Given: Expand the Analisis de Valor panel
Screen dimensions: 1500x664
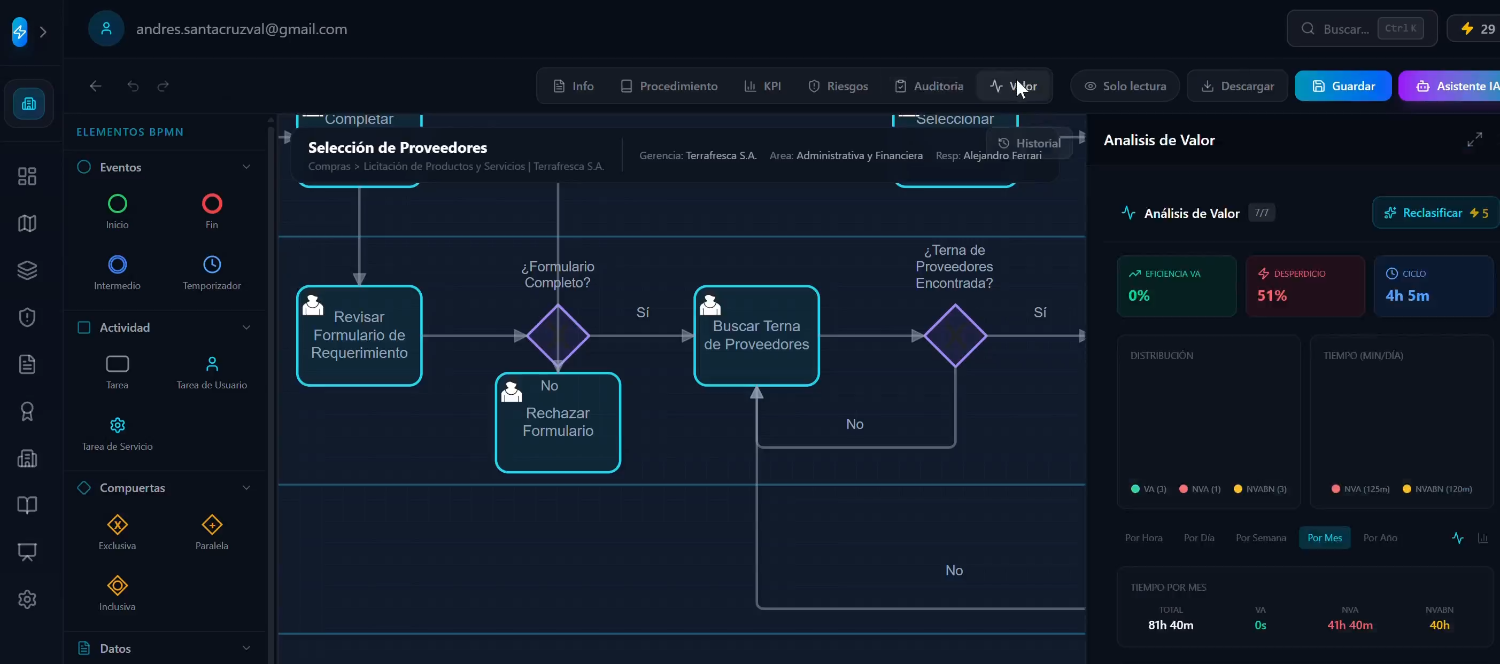Looking at the screenshot, I should point(1474,140).
